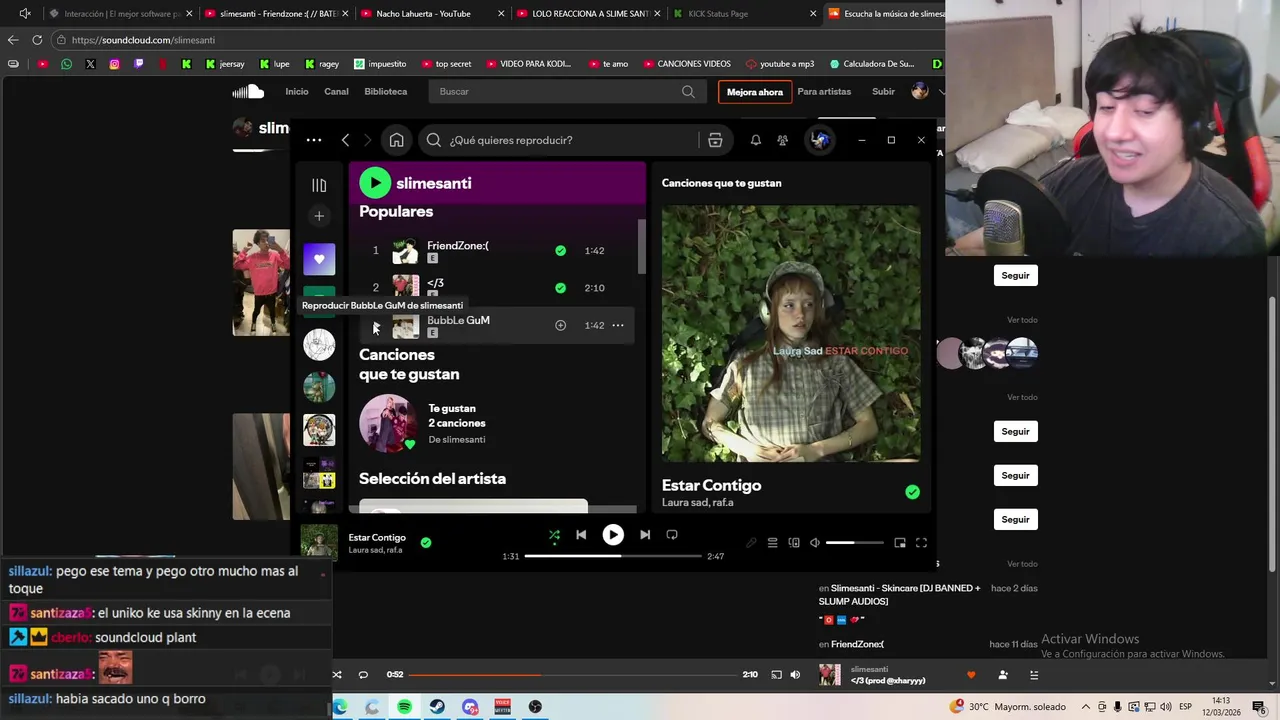Play slimesanti with the green play button
Screen dimensions: 1280x720
(x=375, y=182)
